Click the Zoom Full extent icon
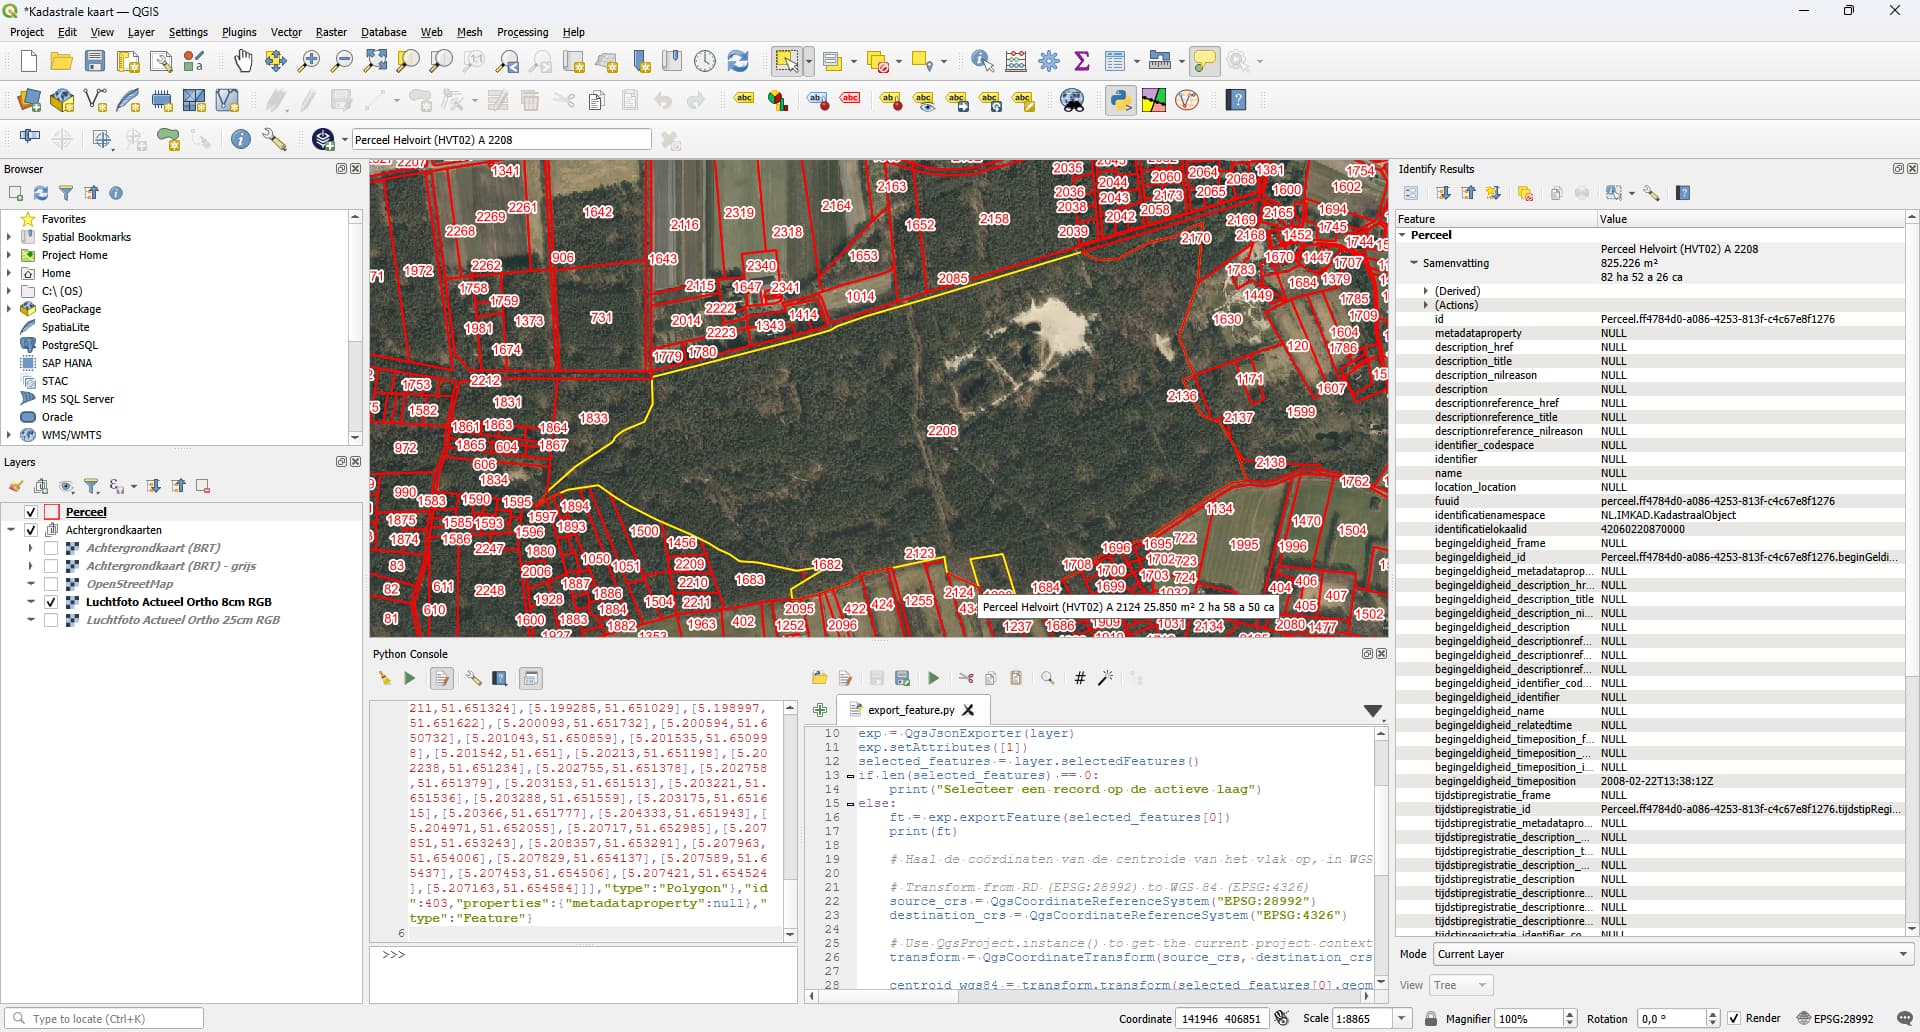This screenshot has height=1032, width=1920. (375, 62)
